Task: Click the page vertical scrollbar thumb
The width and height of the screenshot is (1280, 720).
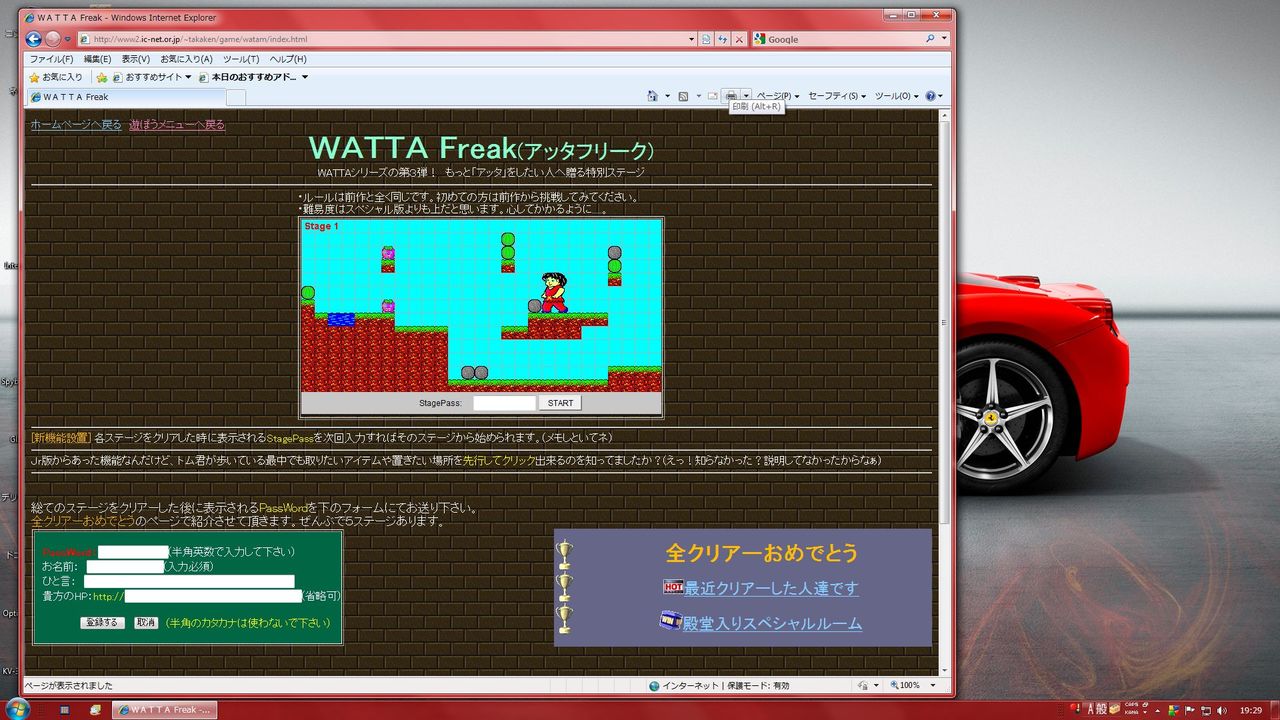Action: [945, 322]
